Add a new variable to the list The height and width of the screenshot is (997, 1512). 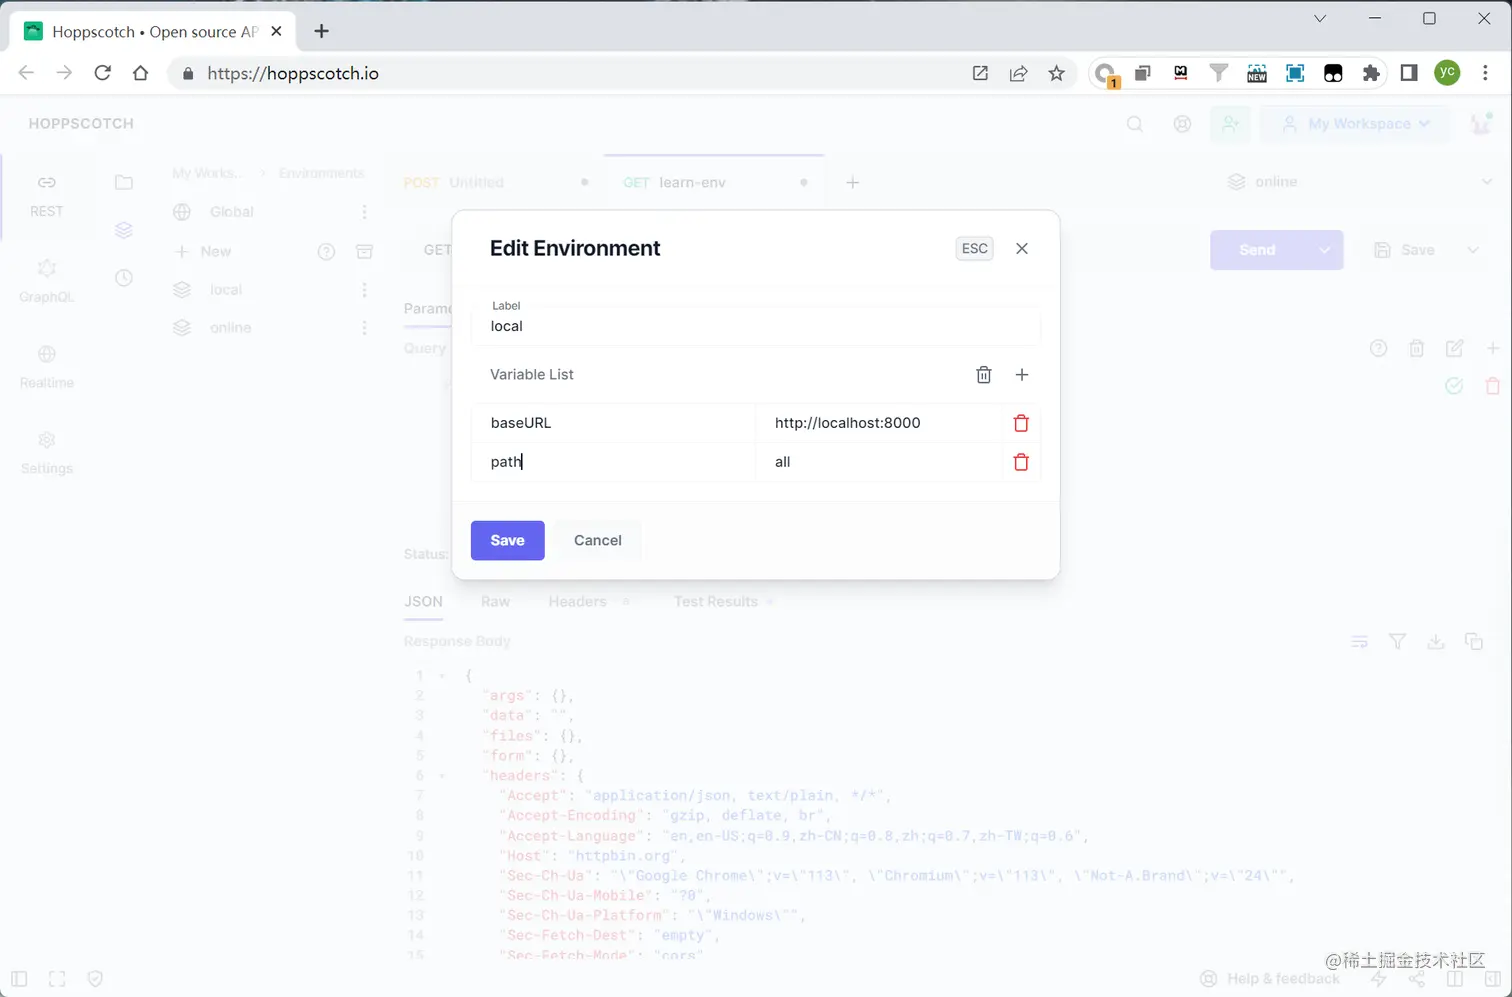[1022, 374]
